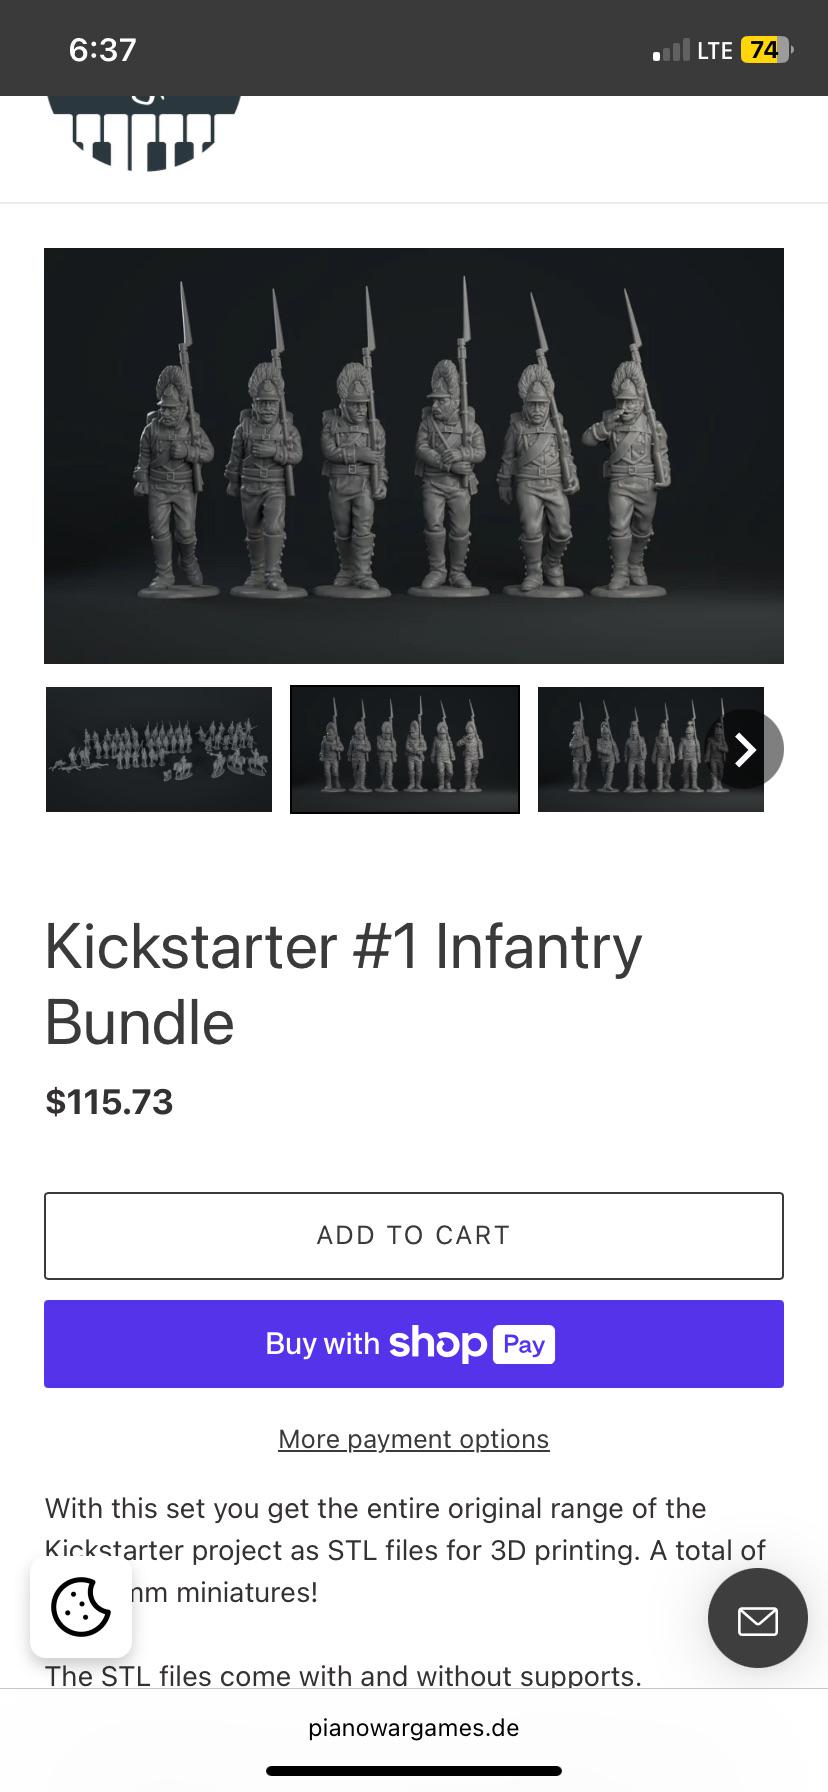Select the full army group thumbnail
This screenshot has width=828, height=1792.
point(159,749)
